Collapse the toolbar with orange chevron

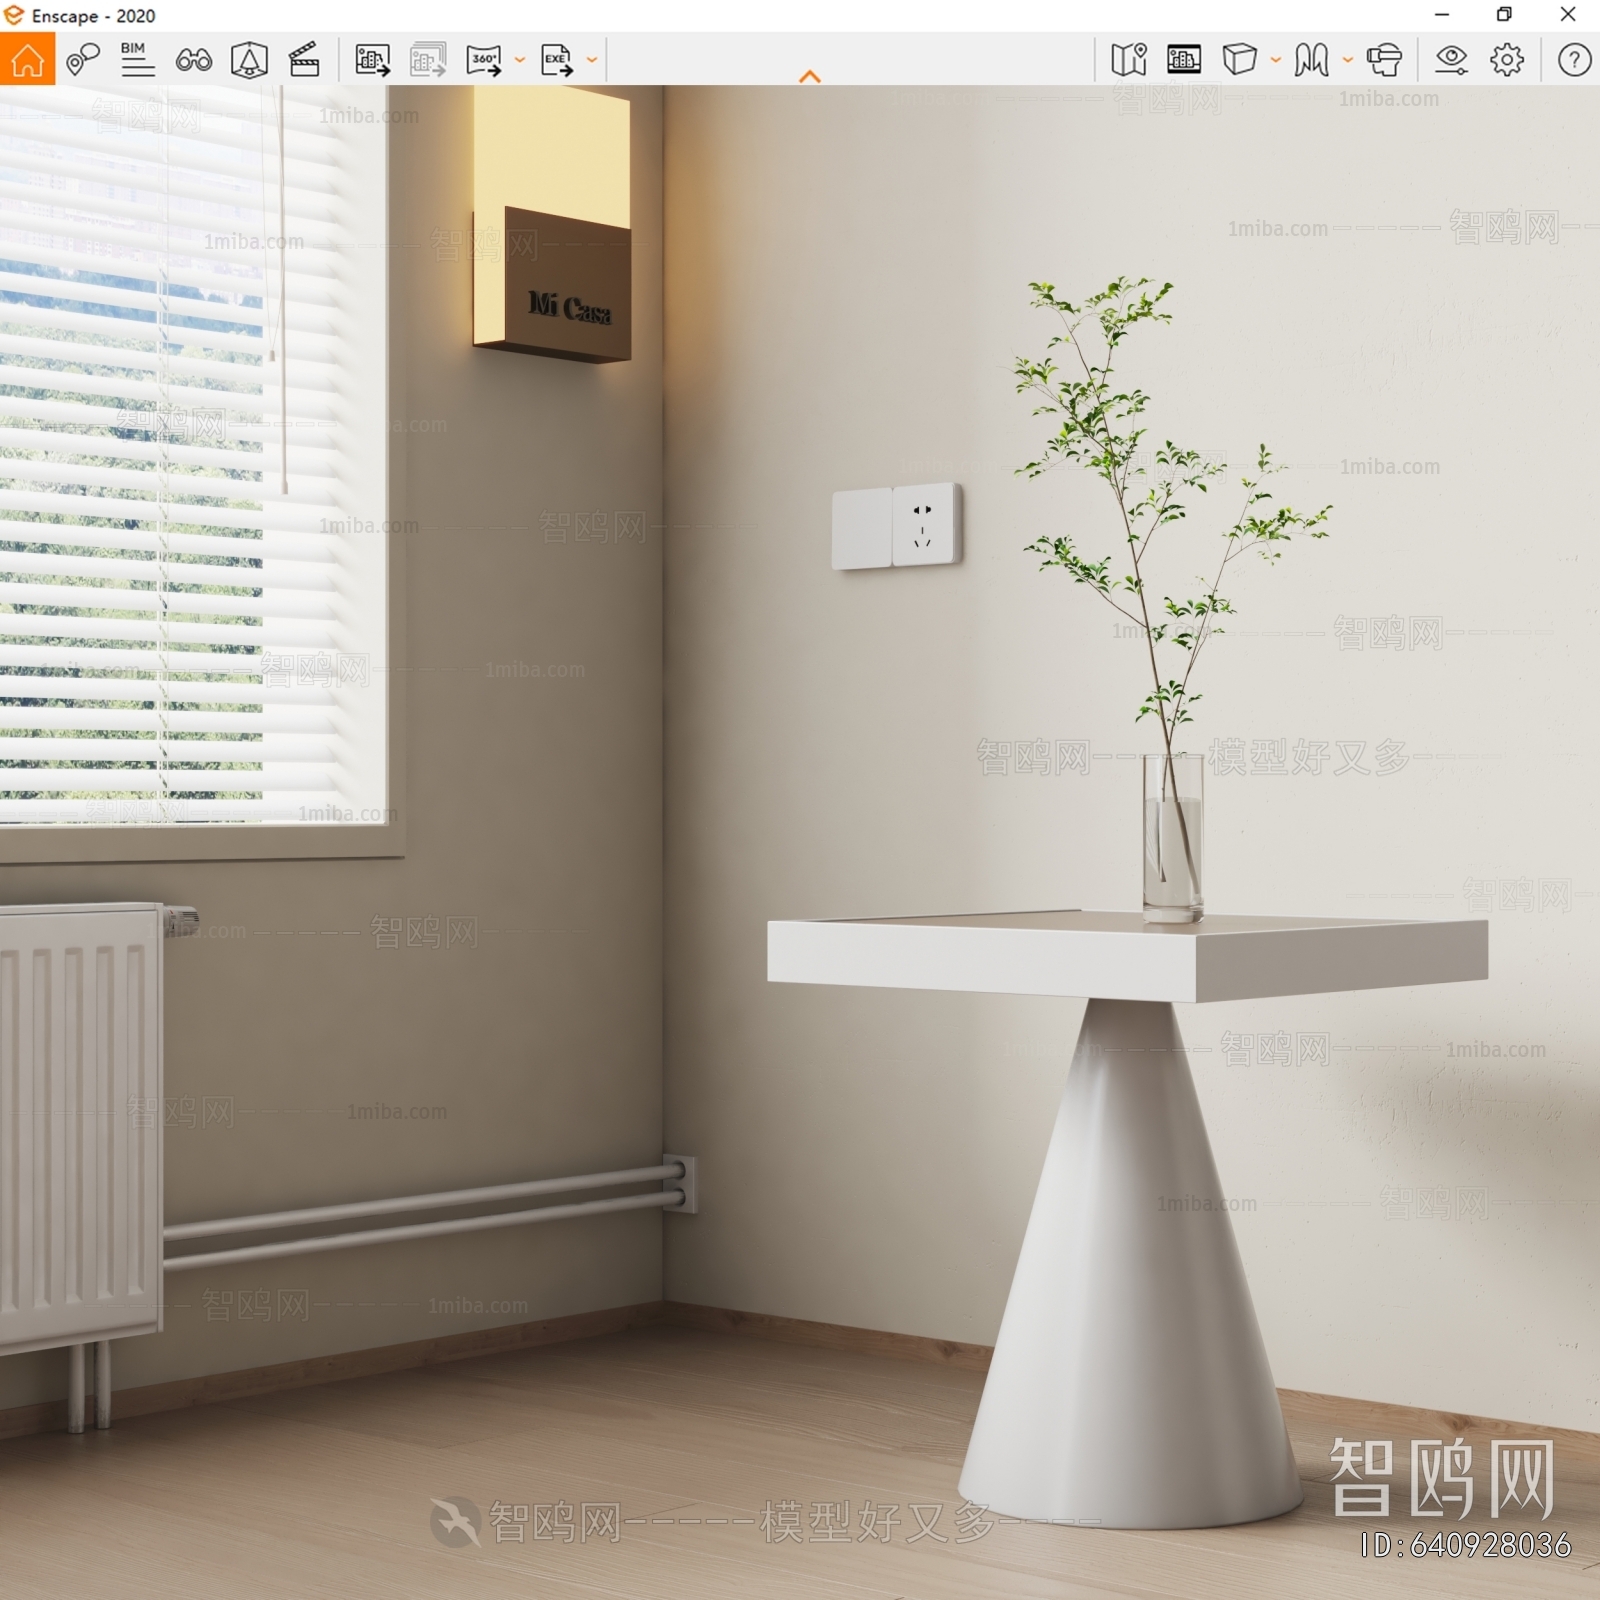[810, 76]
